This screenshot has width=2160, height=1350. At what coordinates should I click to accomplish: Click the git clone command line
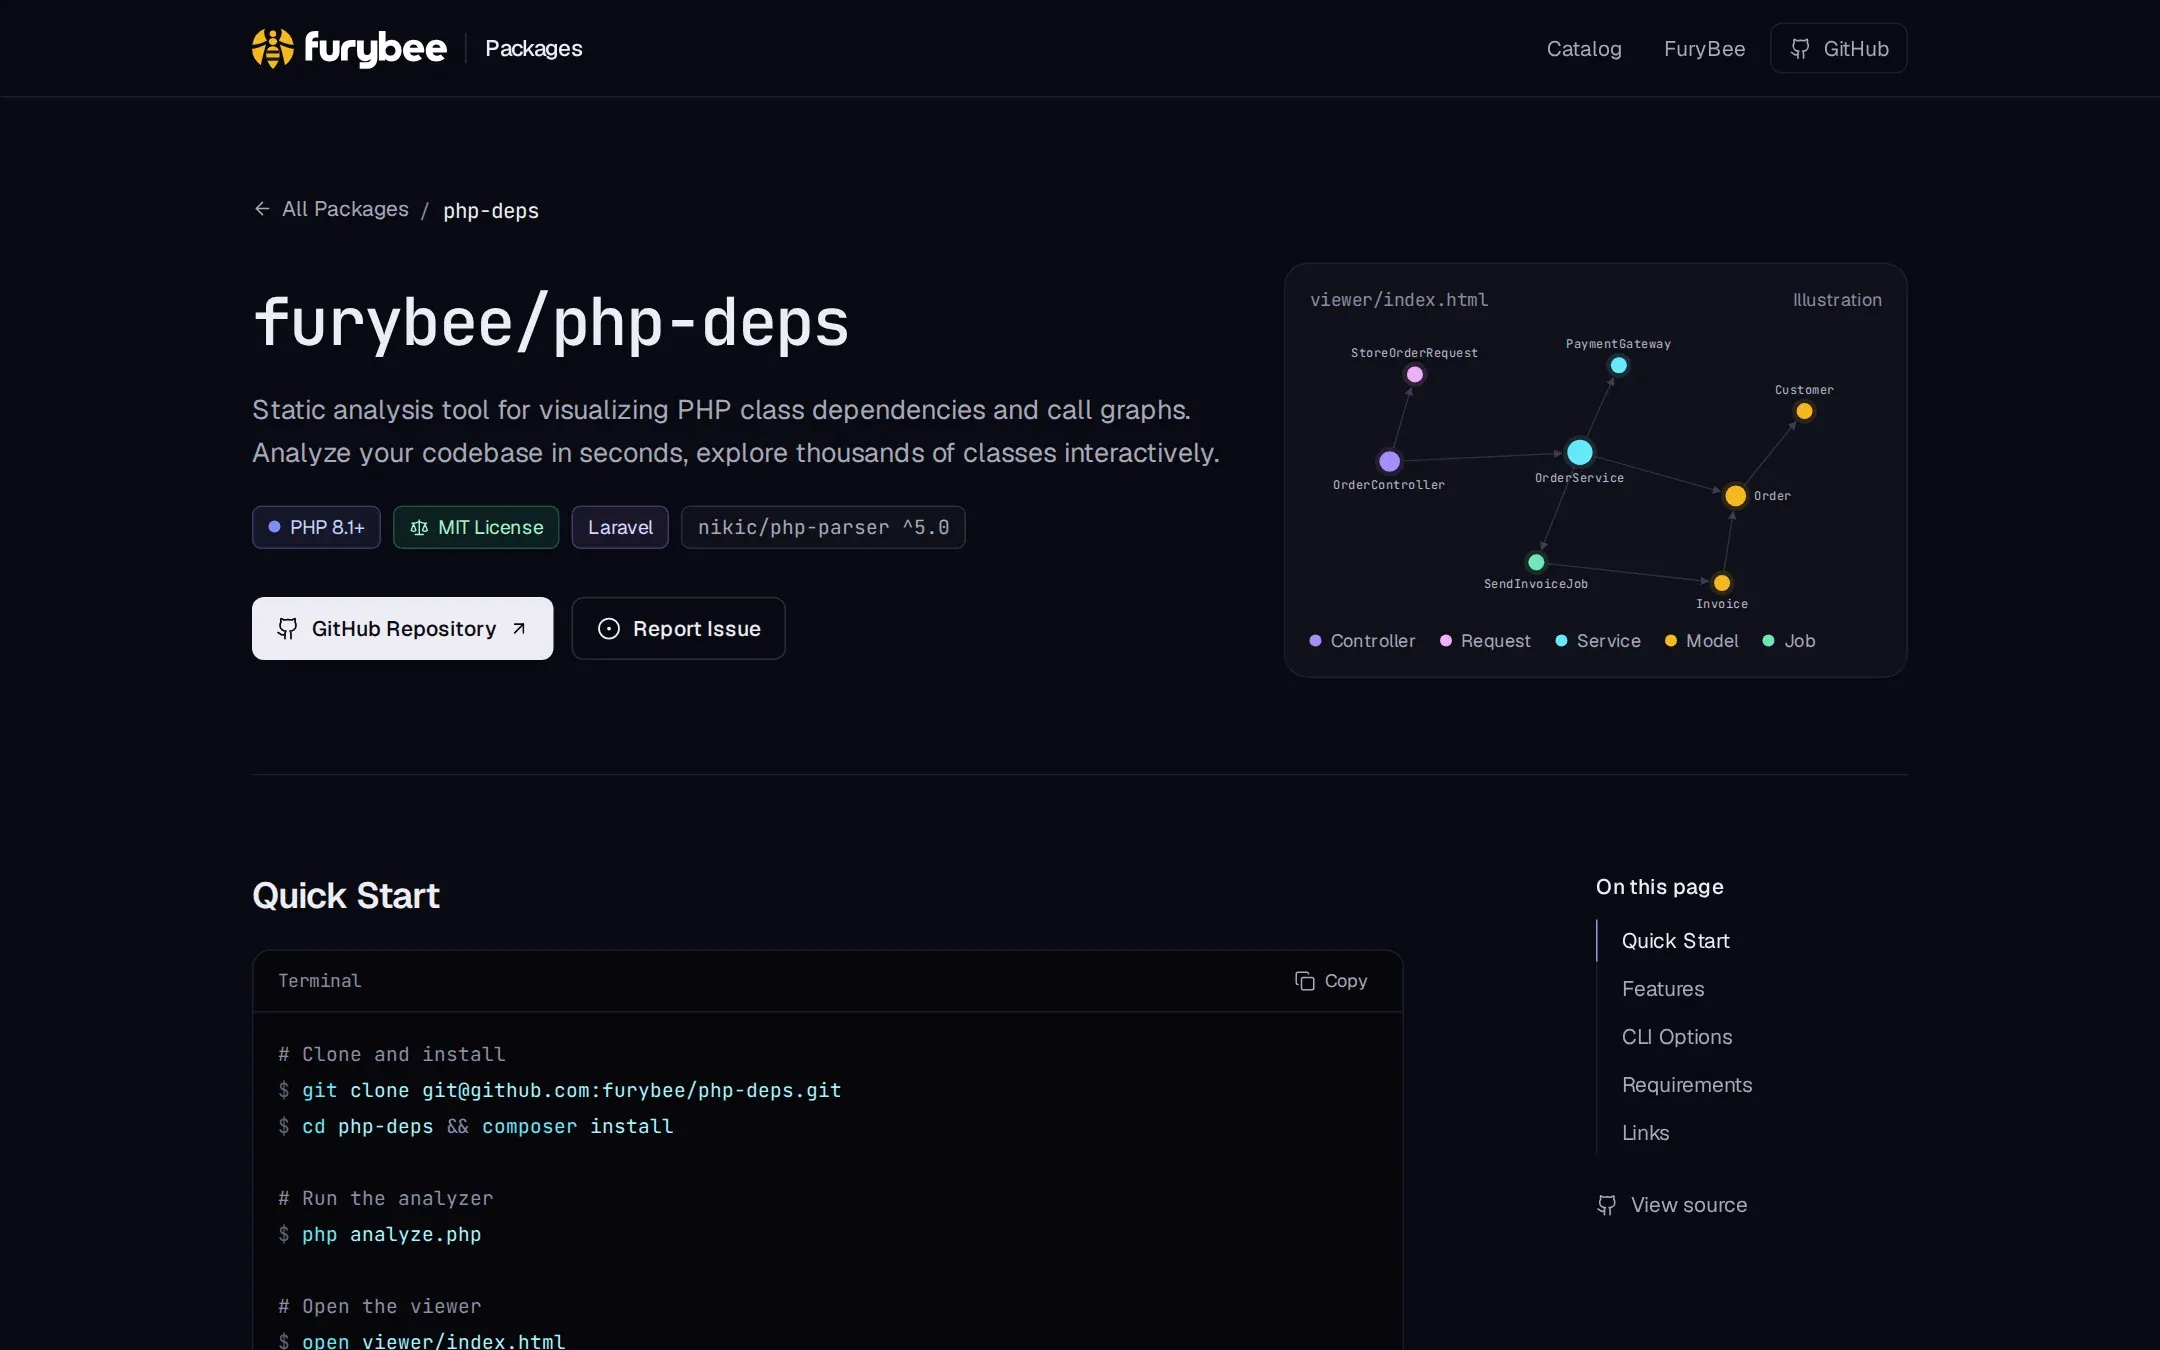560,1090
